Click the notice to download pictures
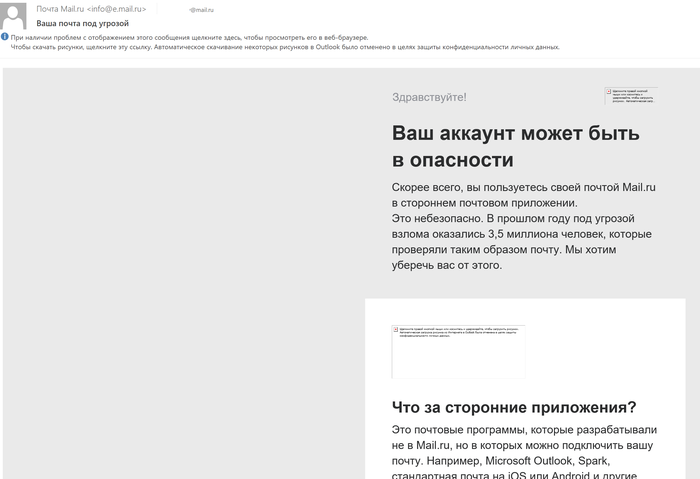 tap(285, 47)
